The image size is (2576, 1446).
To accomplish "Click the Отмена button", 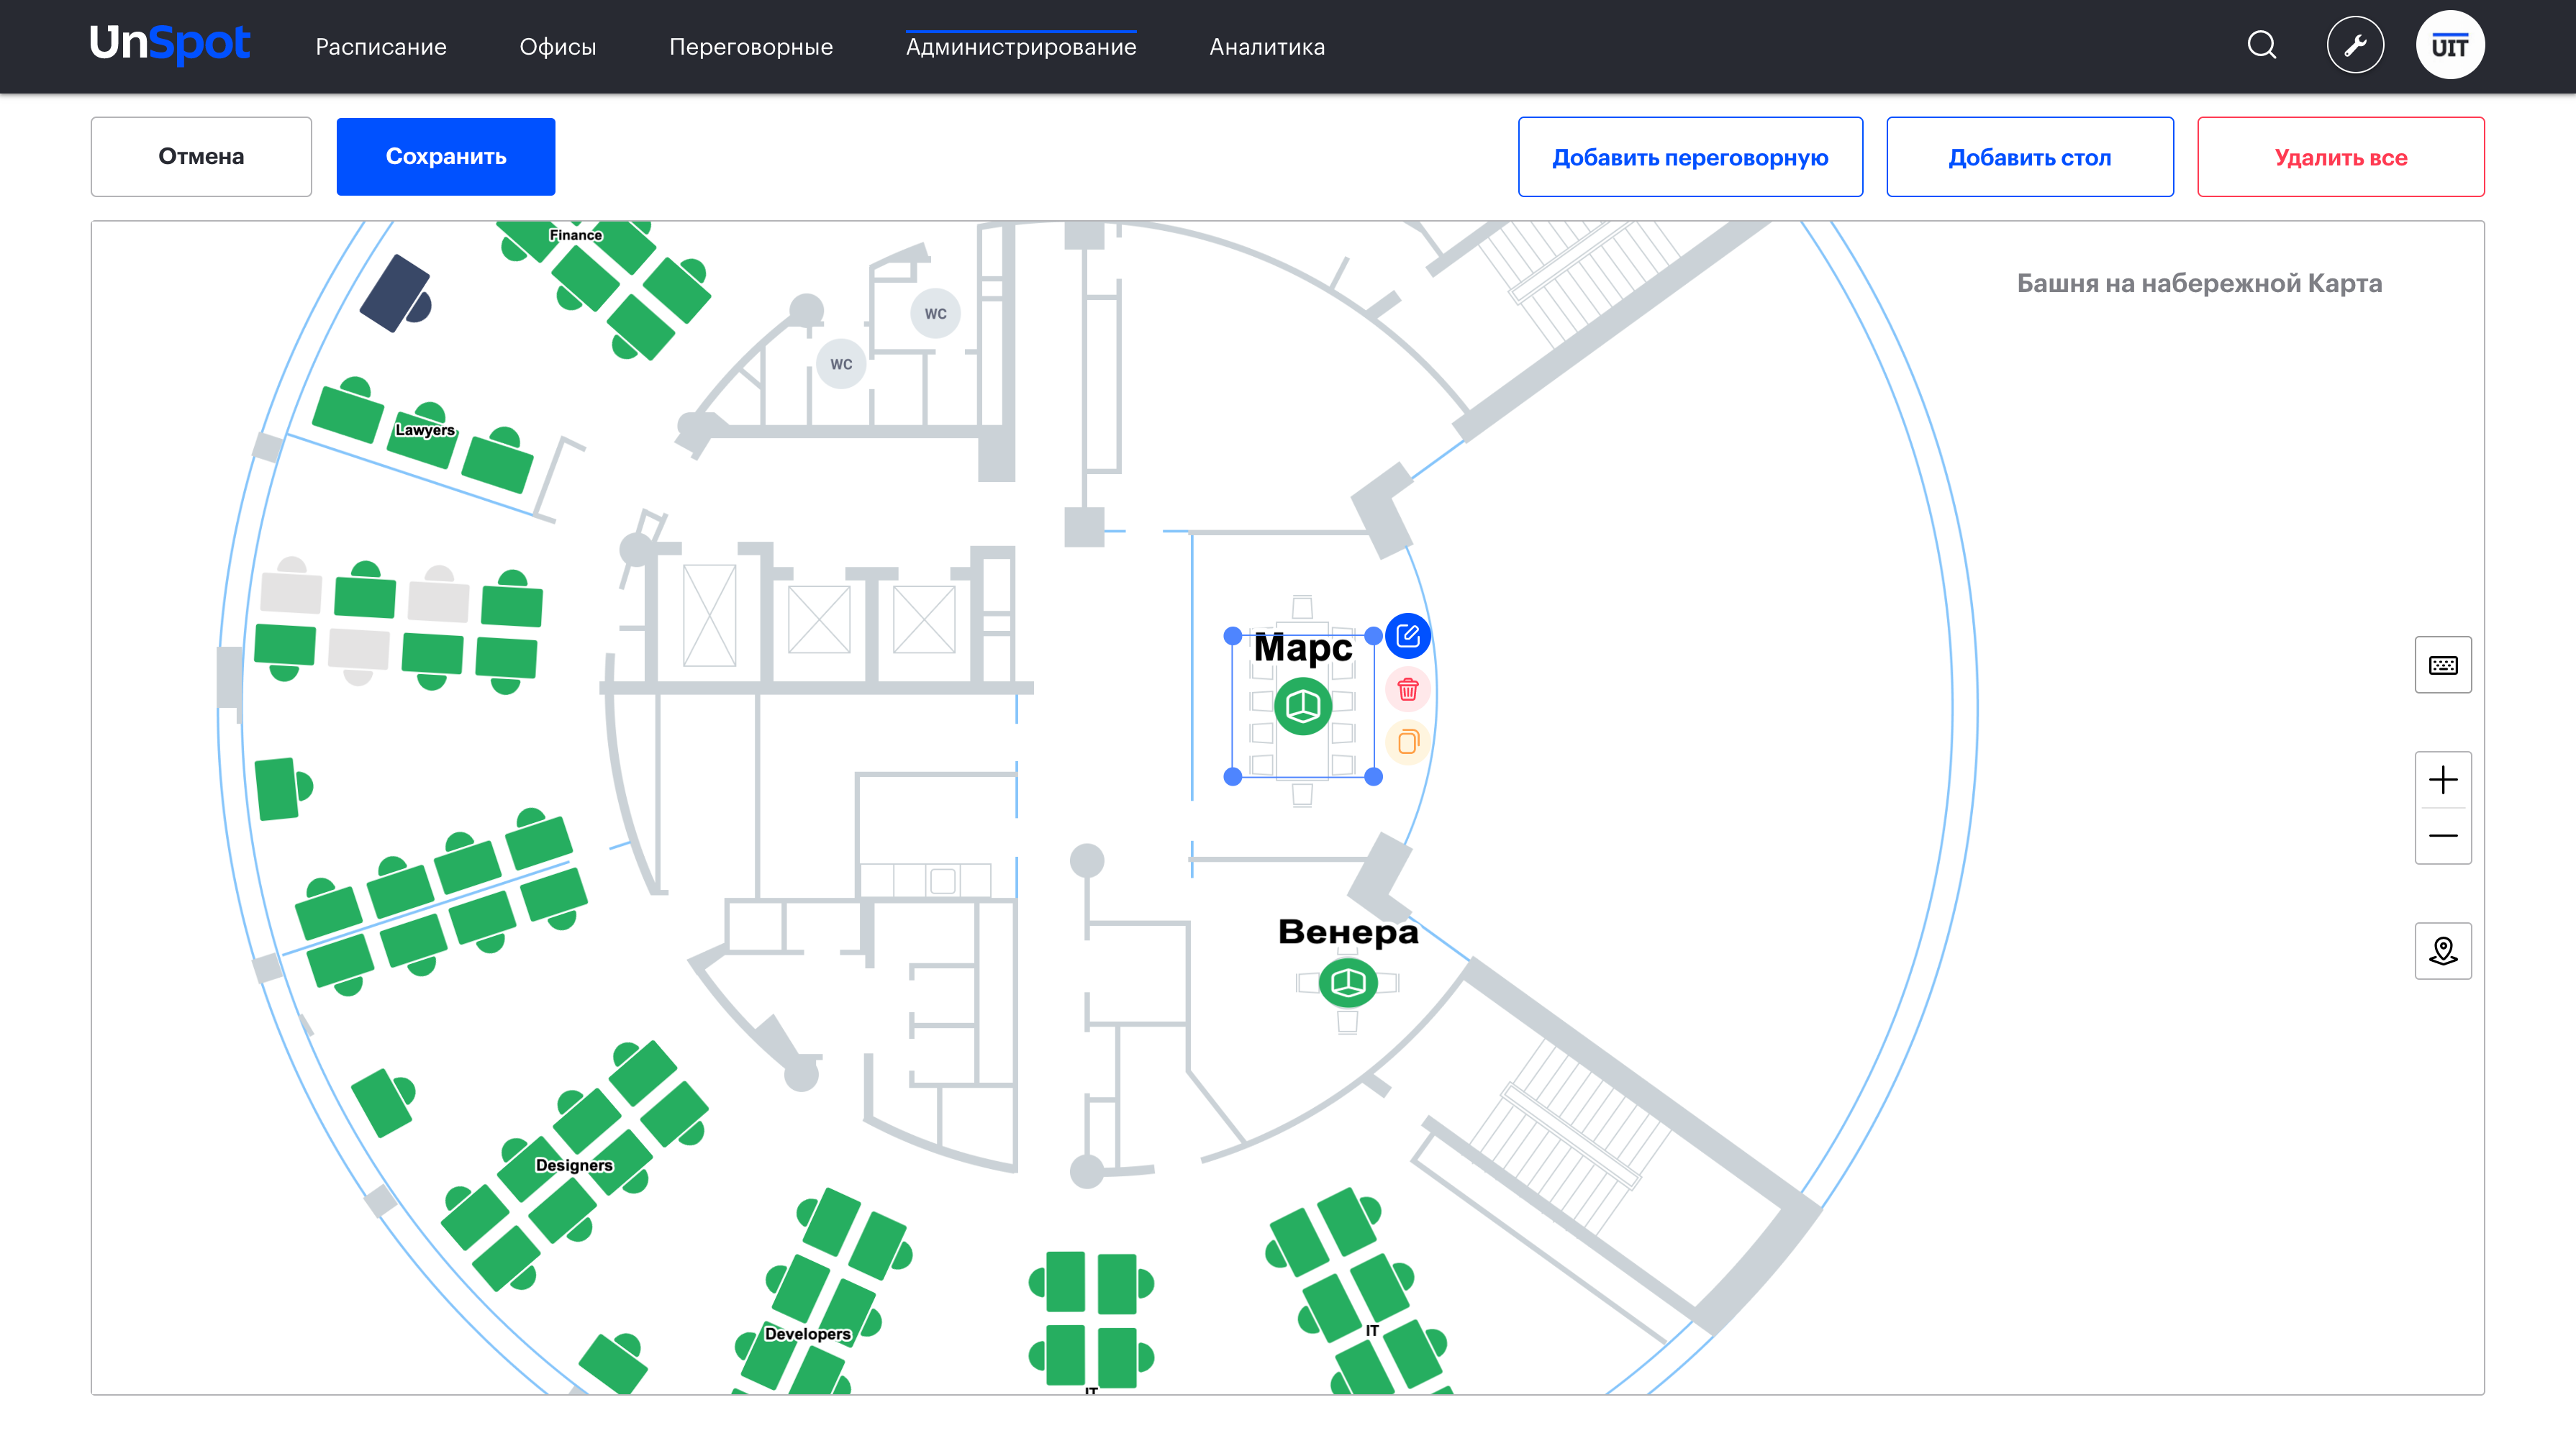I will click(201, 157).
